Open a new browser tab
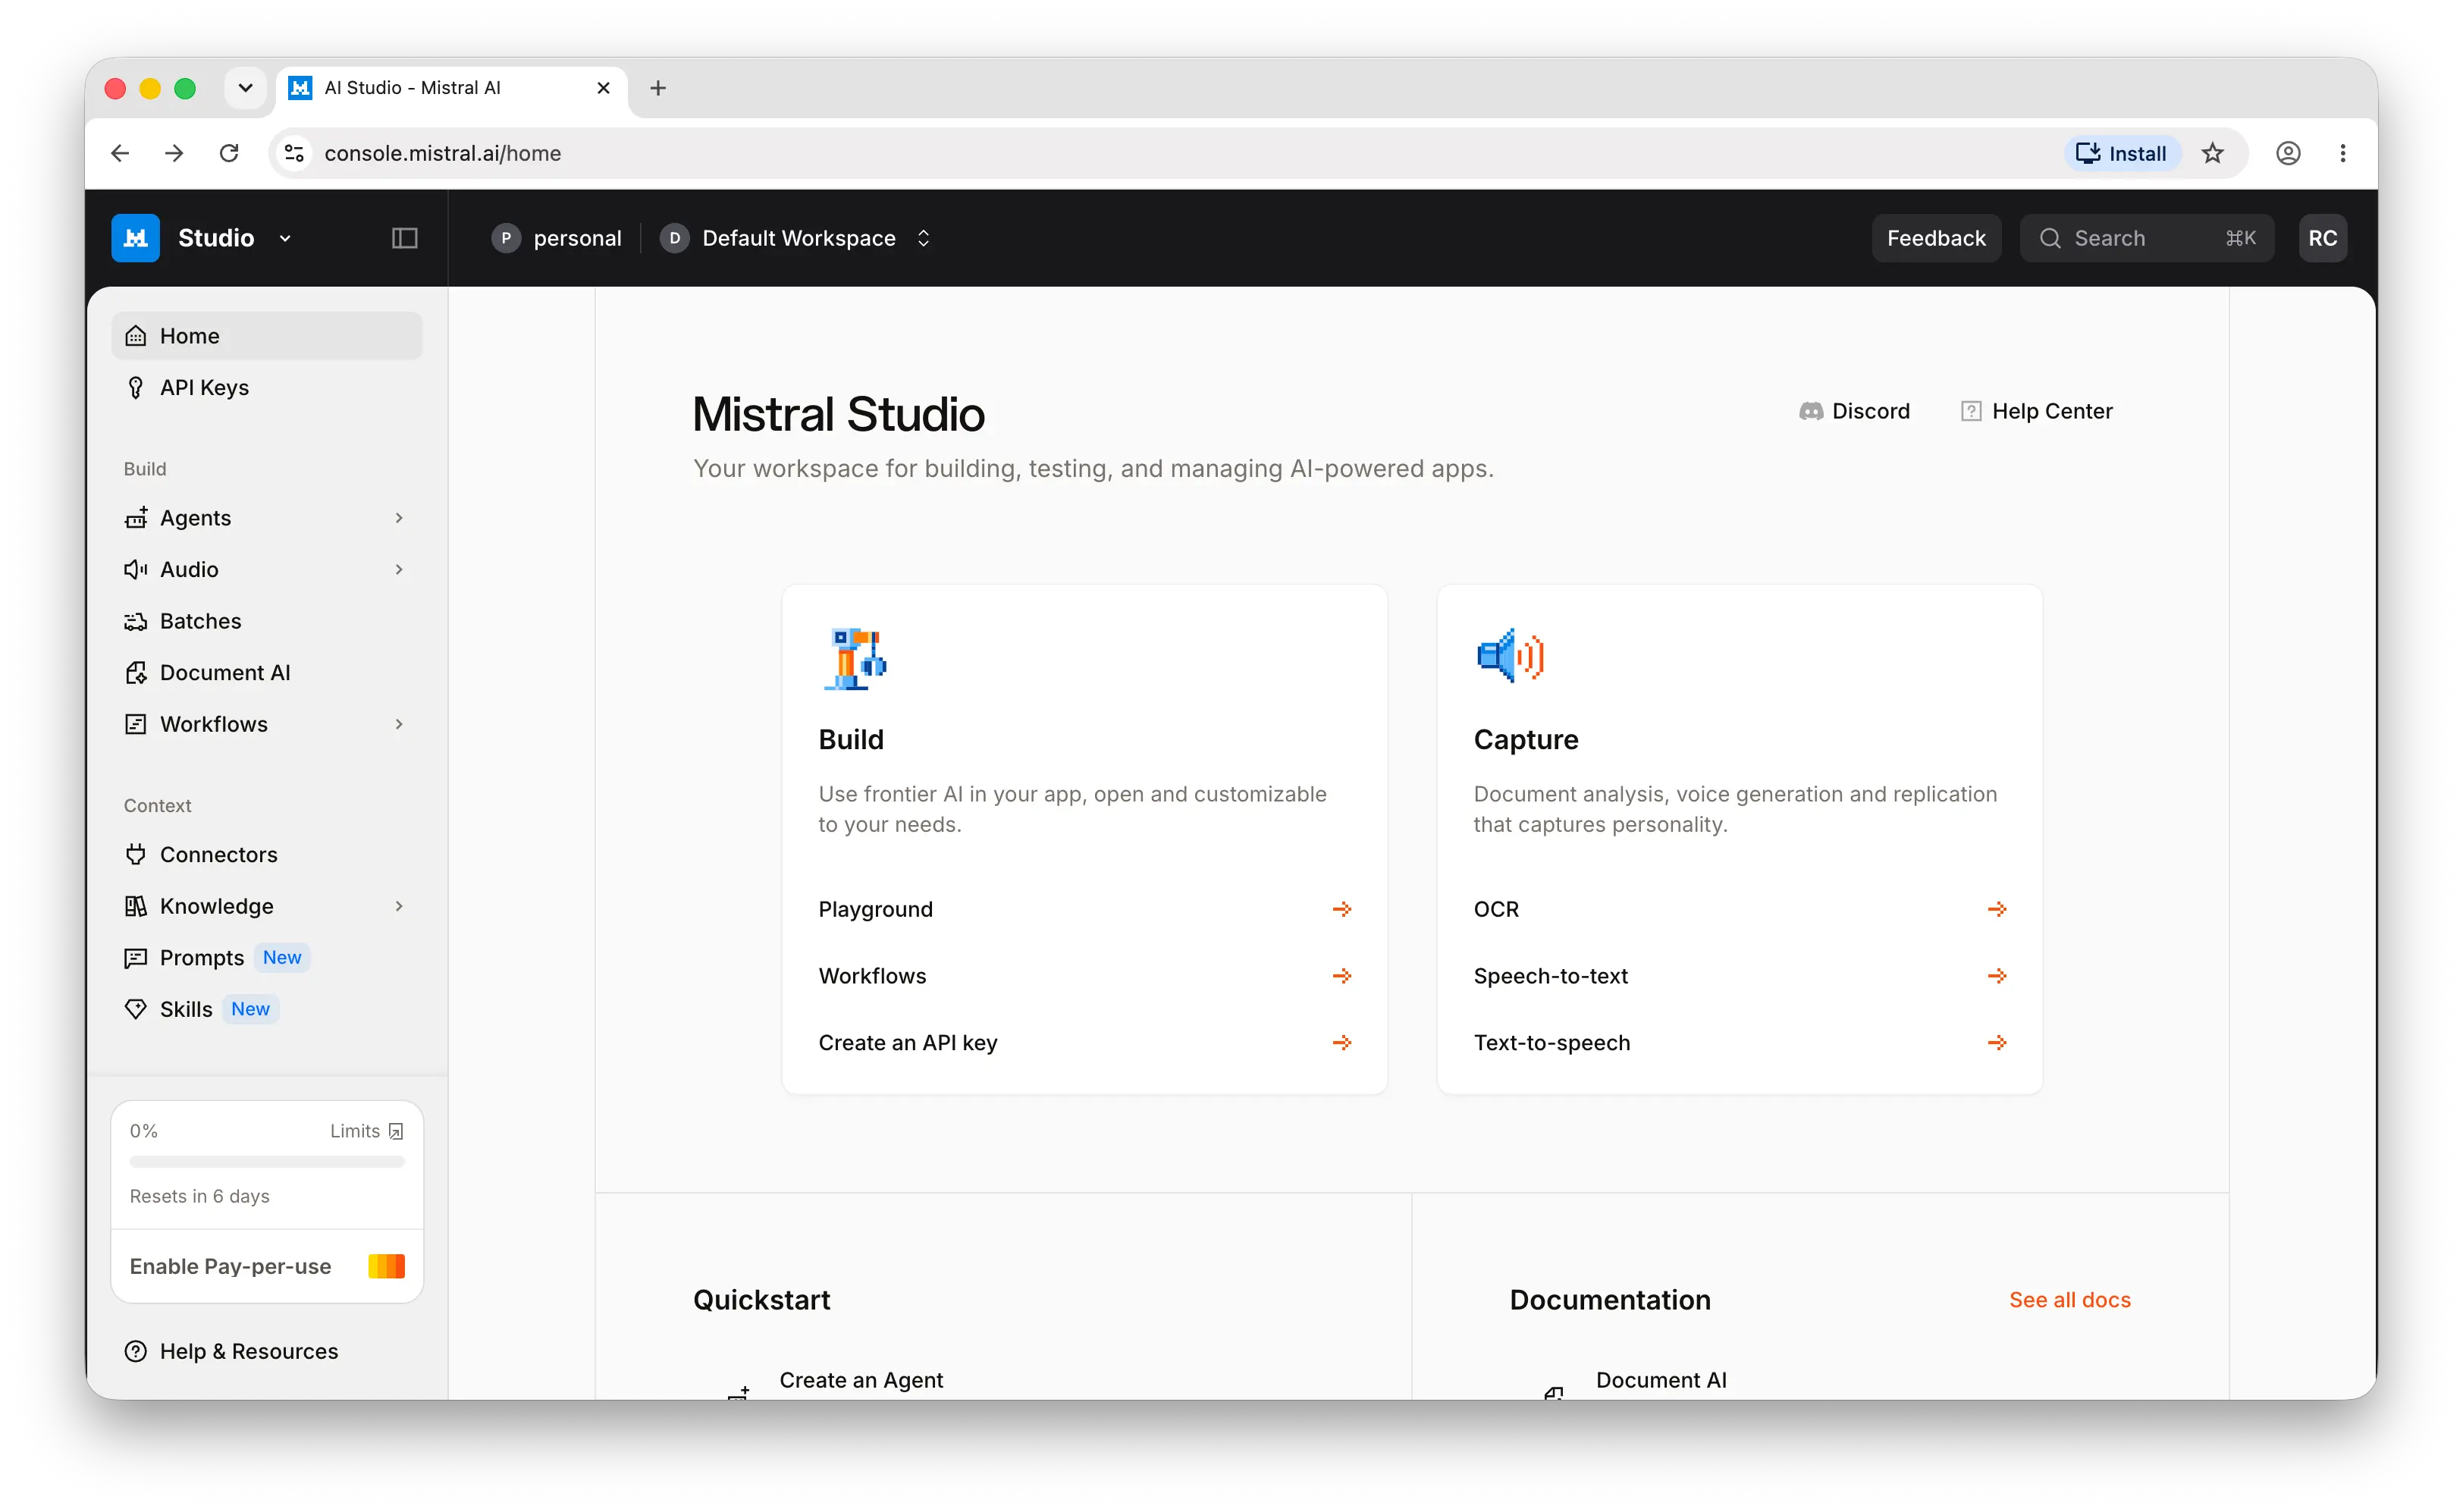 point(658,88)
